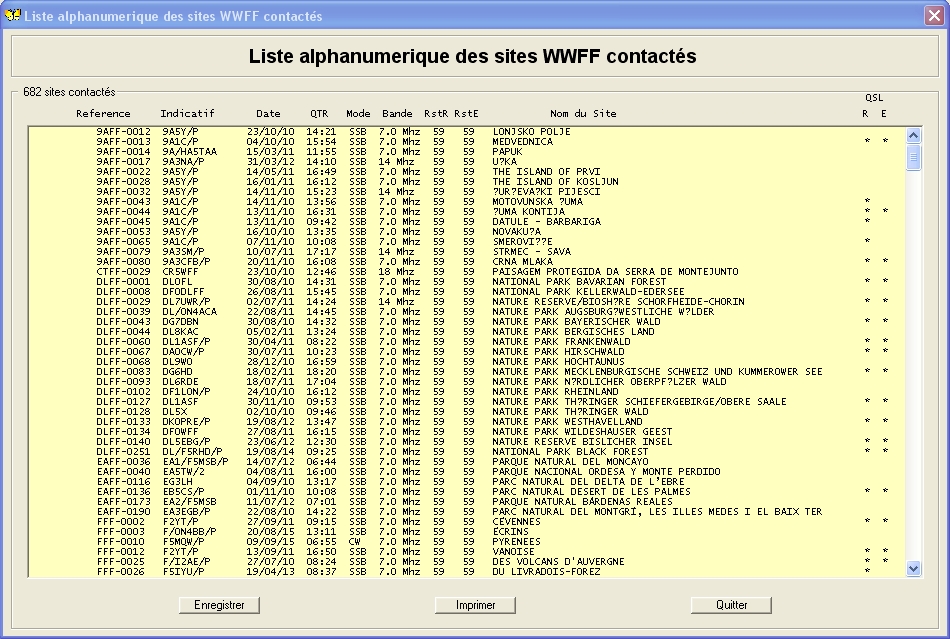Select the row with callsign DL5X
This screenshot has width=950, height=639.
click(467, 411)
